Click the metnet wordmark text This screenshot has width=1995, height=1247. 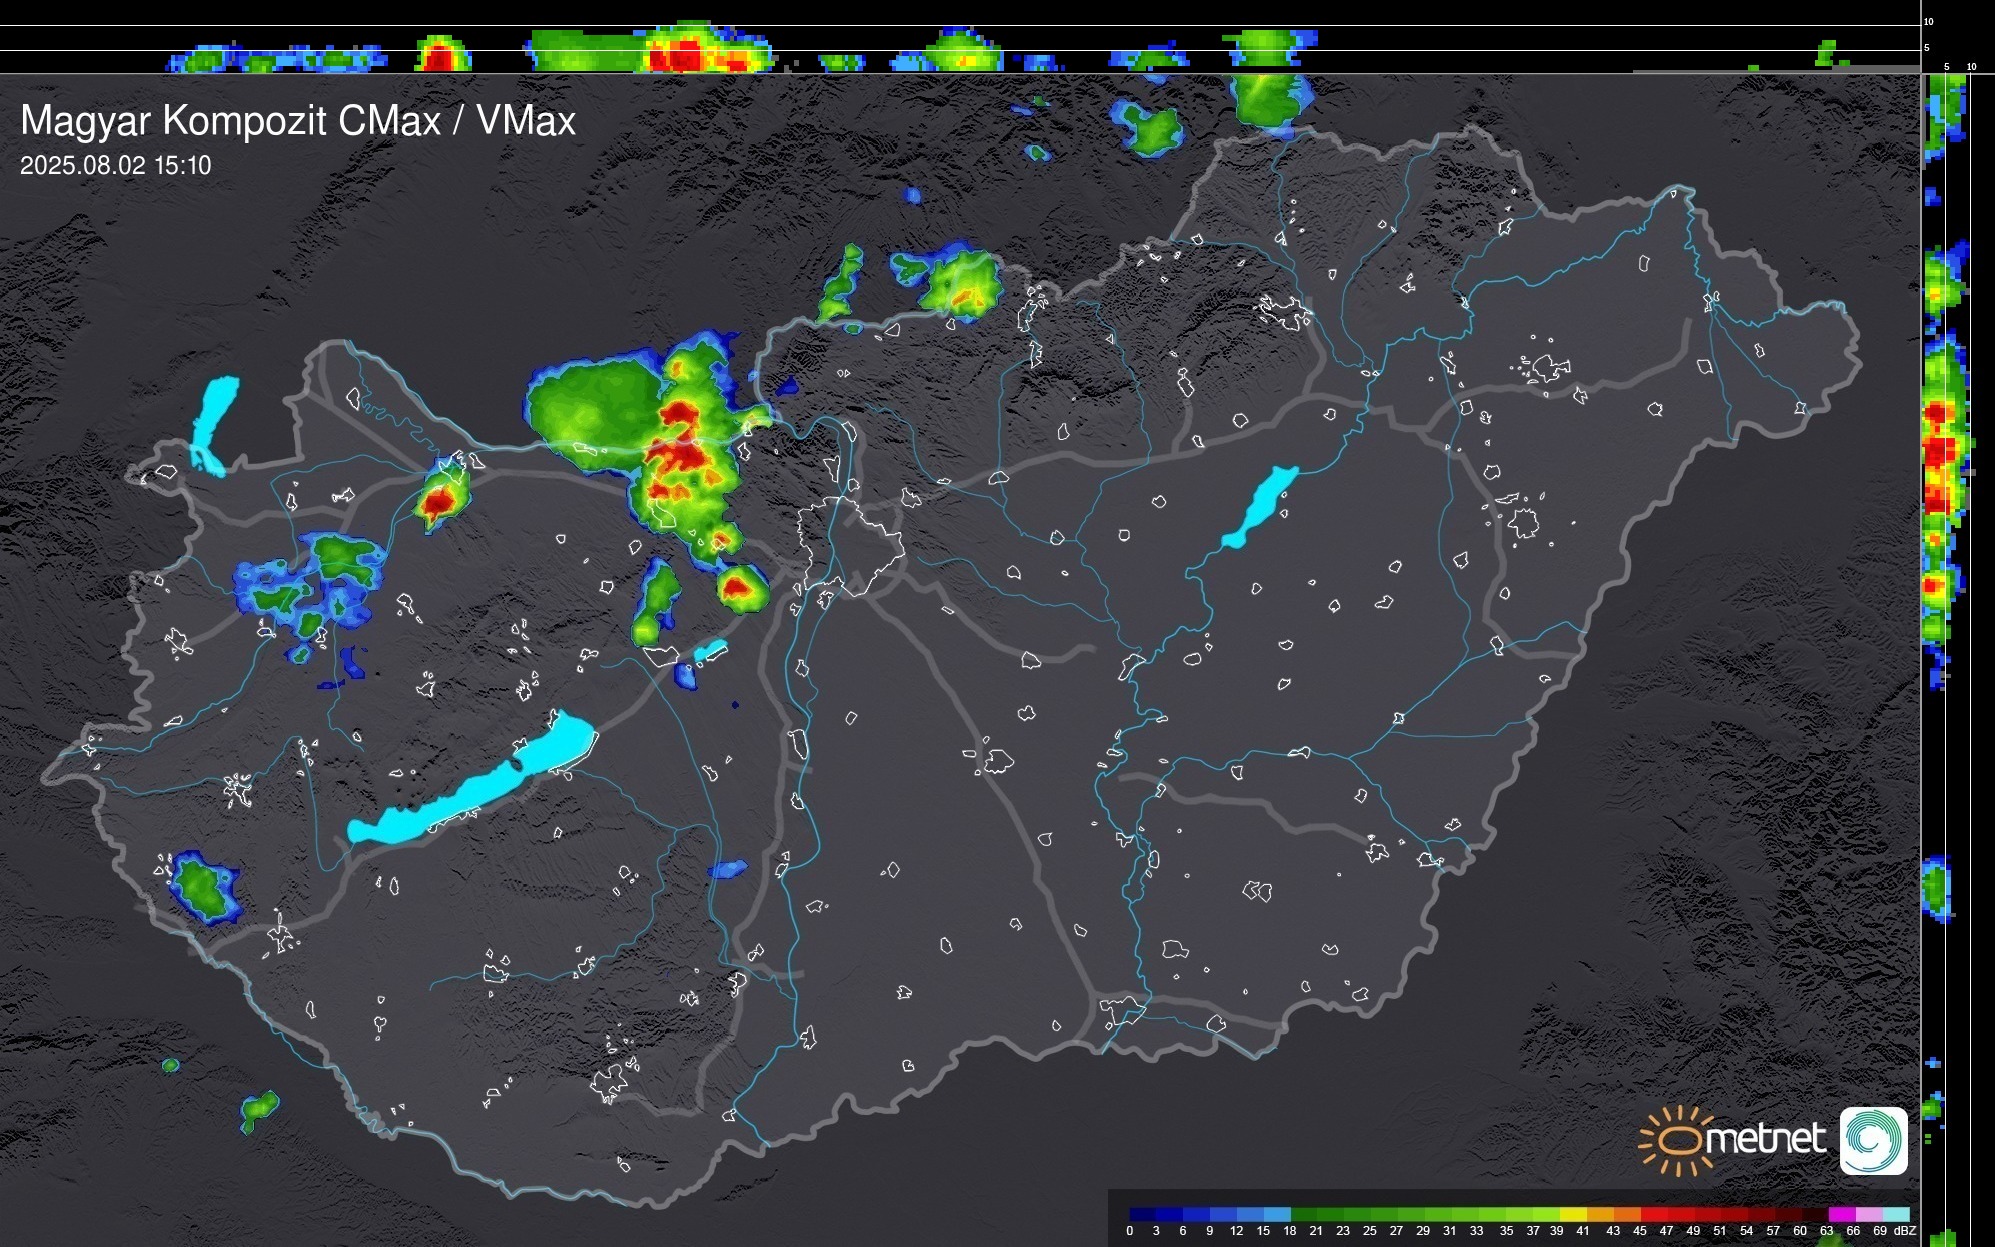(x=1765, y=1139)
